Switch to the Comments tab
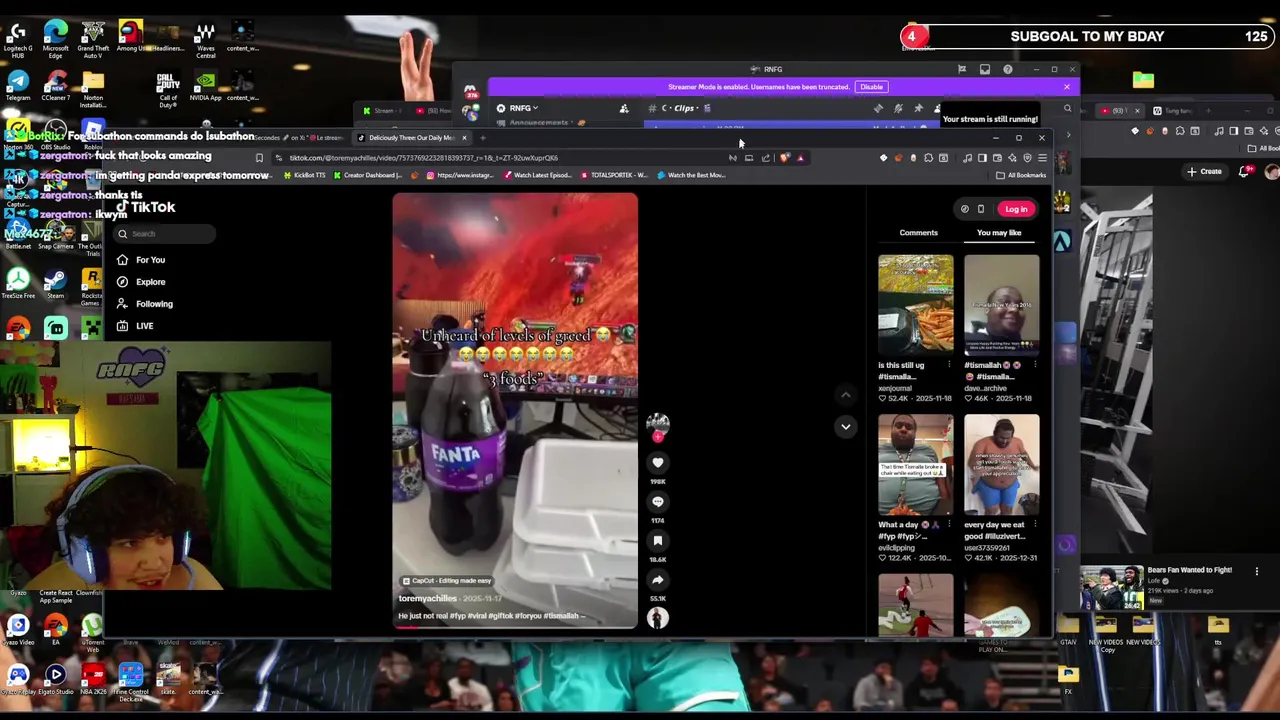This screenshot has height=720, width=1280. pos(918,233)
